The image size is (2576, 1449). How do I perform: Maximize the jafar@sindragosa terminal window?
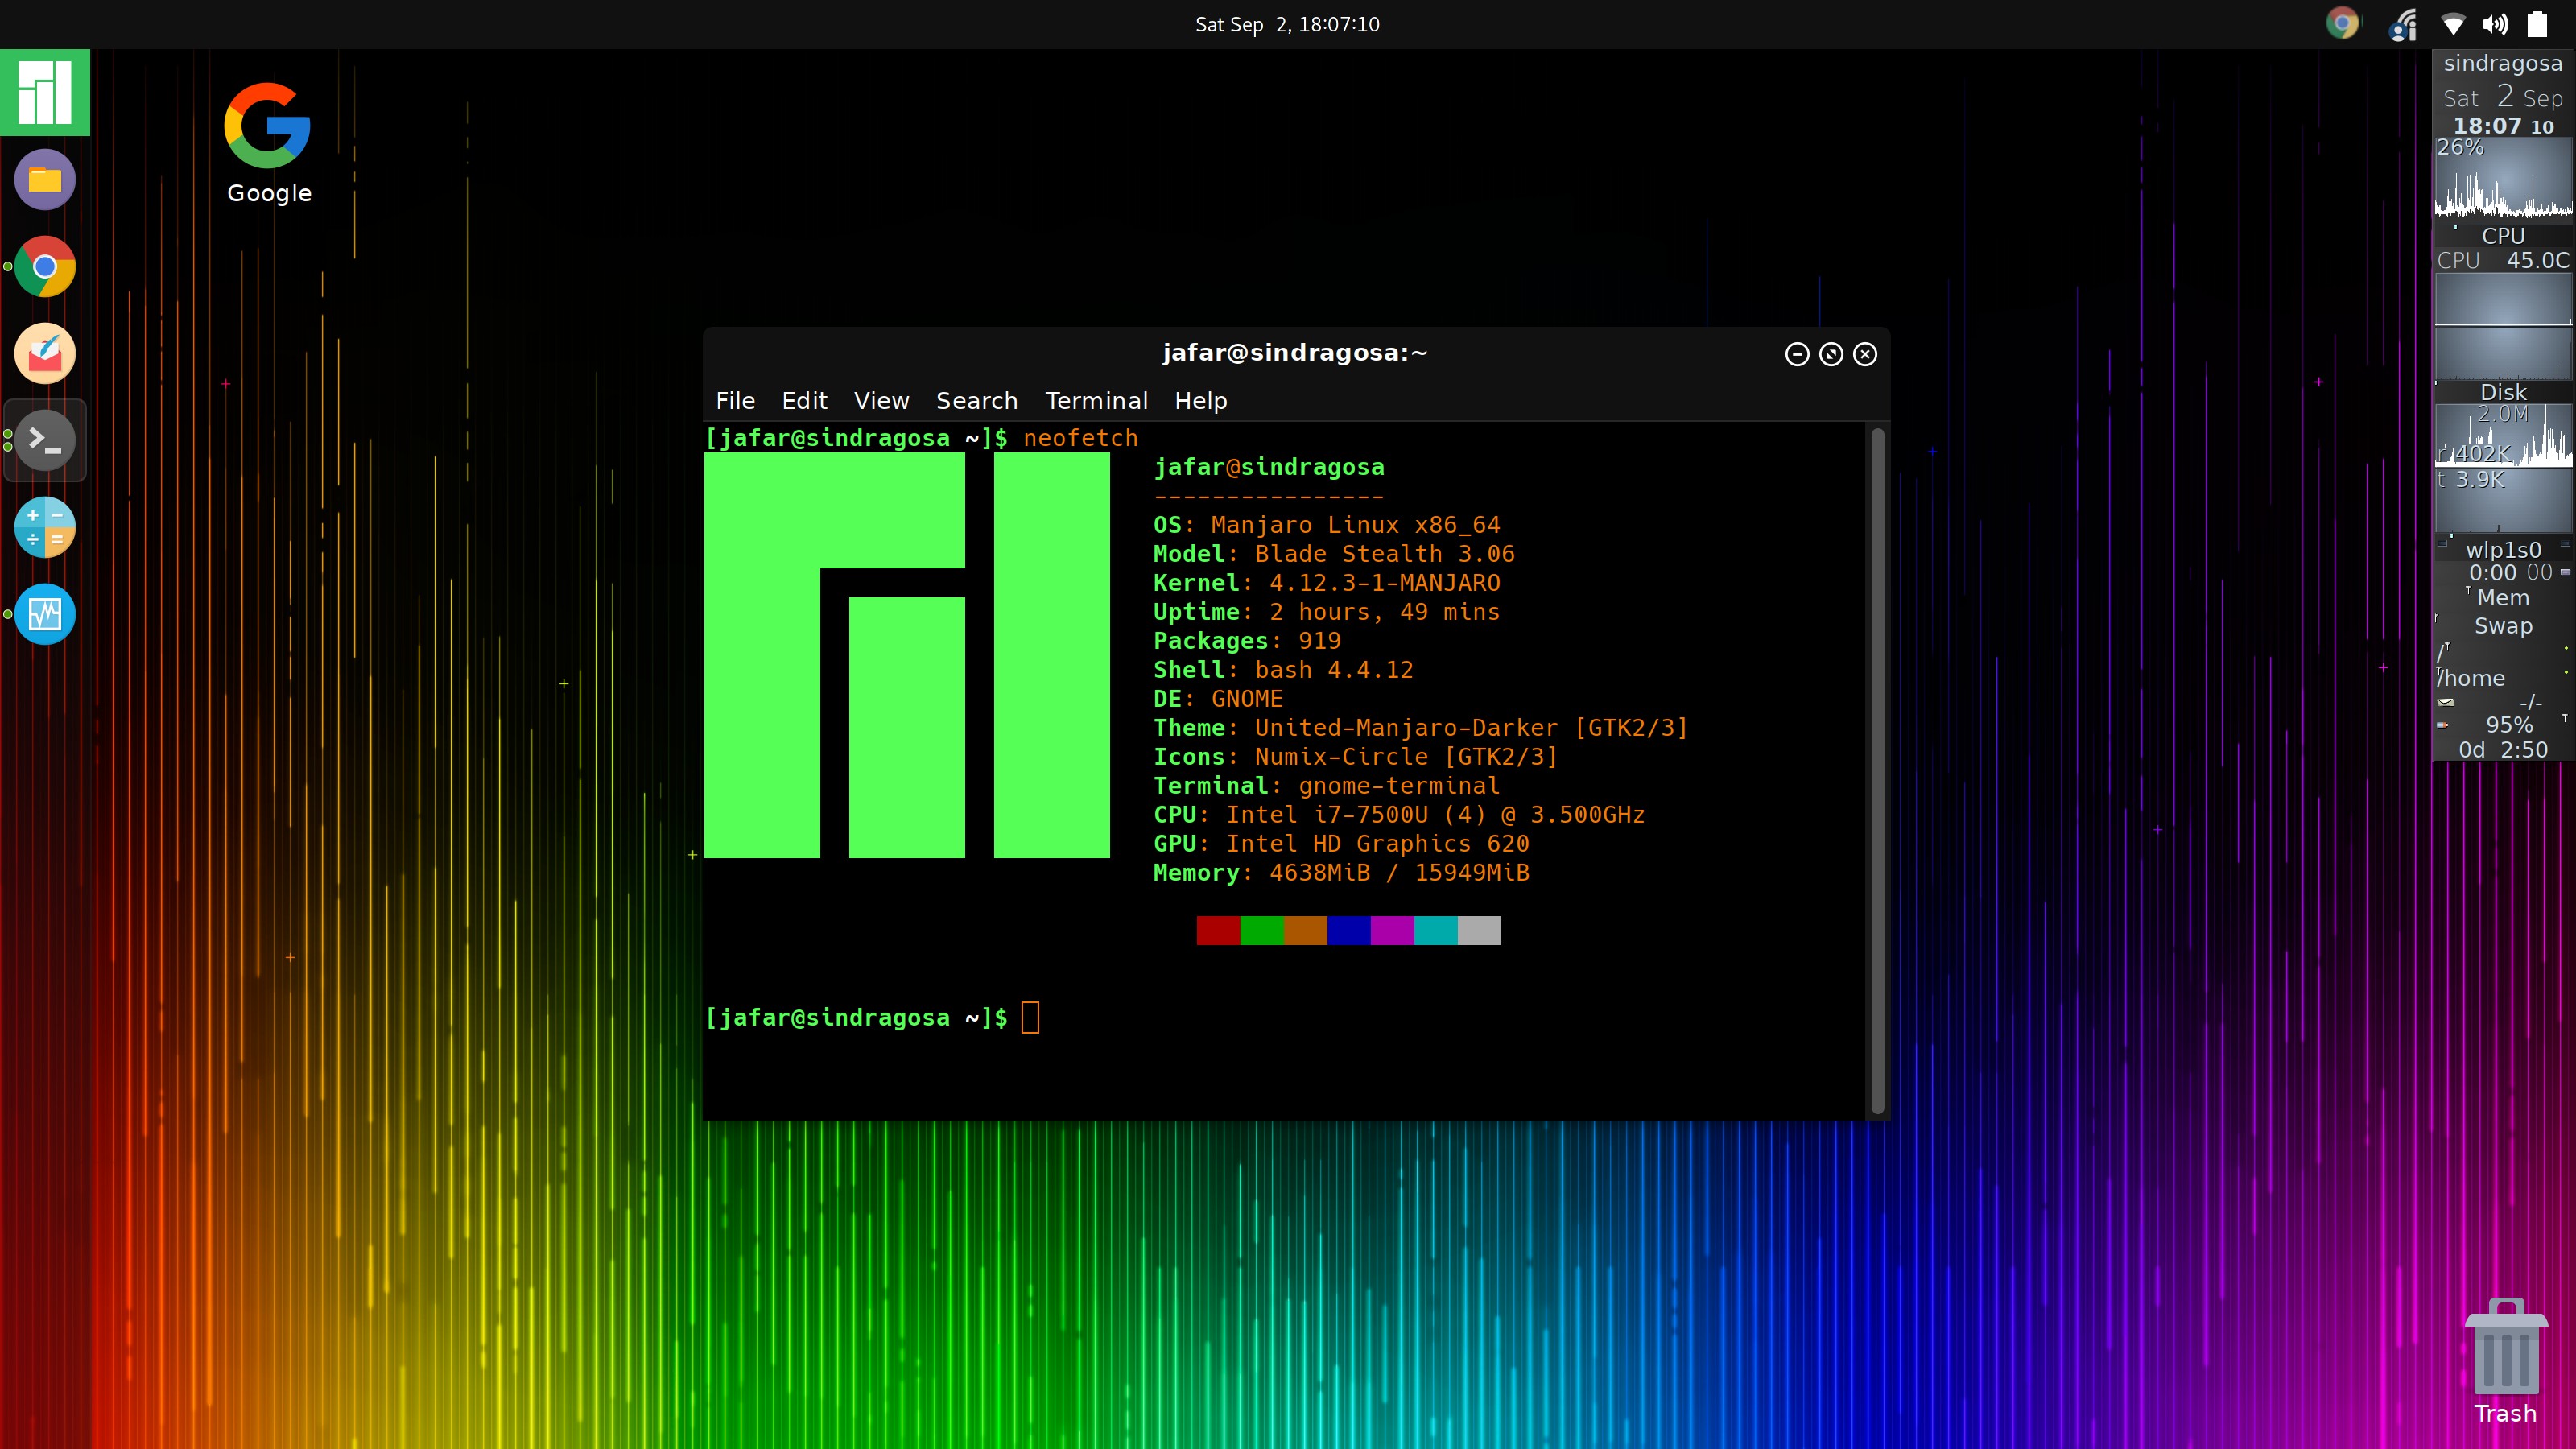coord(1831,354)
